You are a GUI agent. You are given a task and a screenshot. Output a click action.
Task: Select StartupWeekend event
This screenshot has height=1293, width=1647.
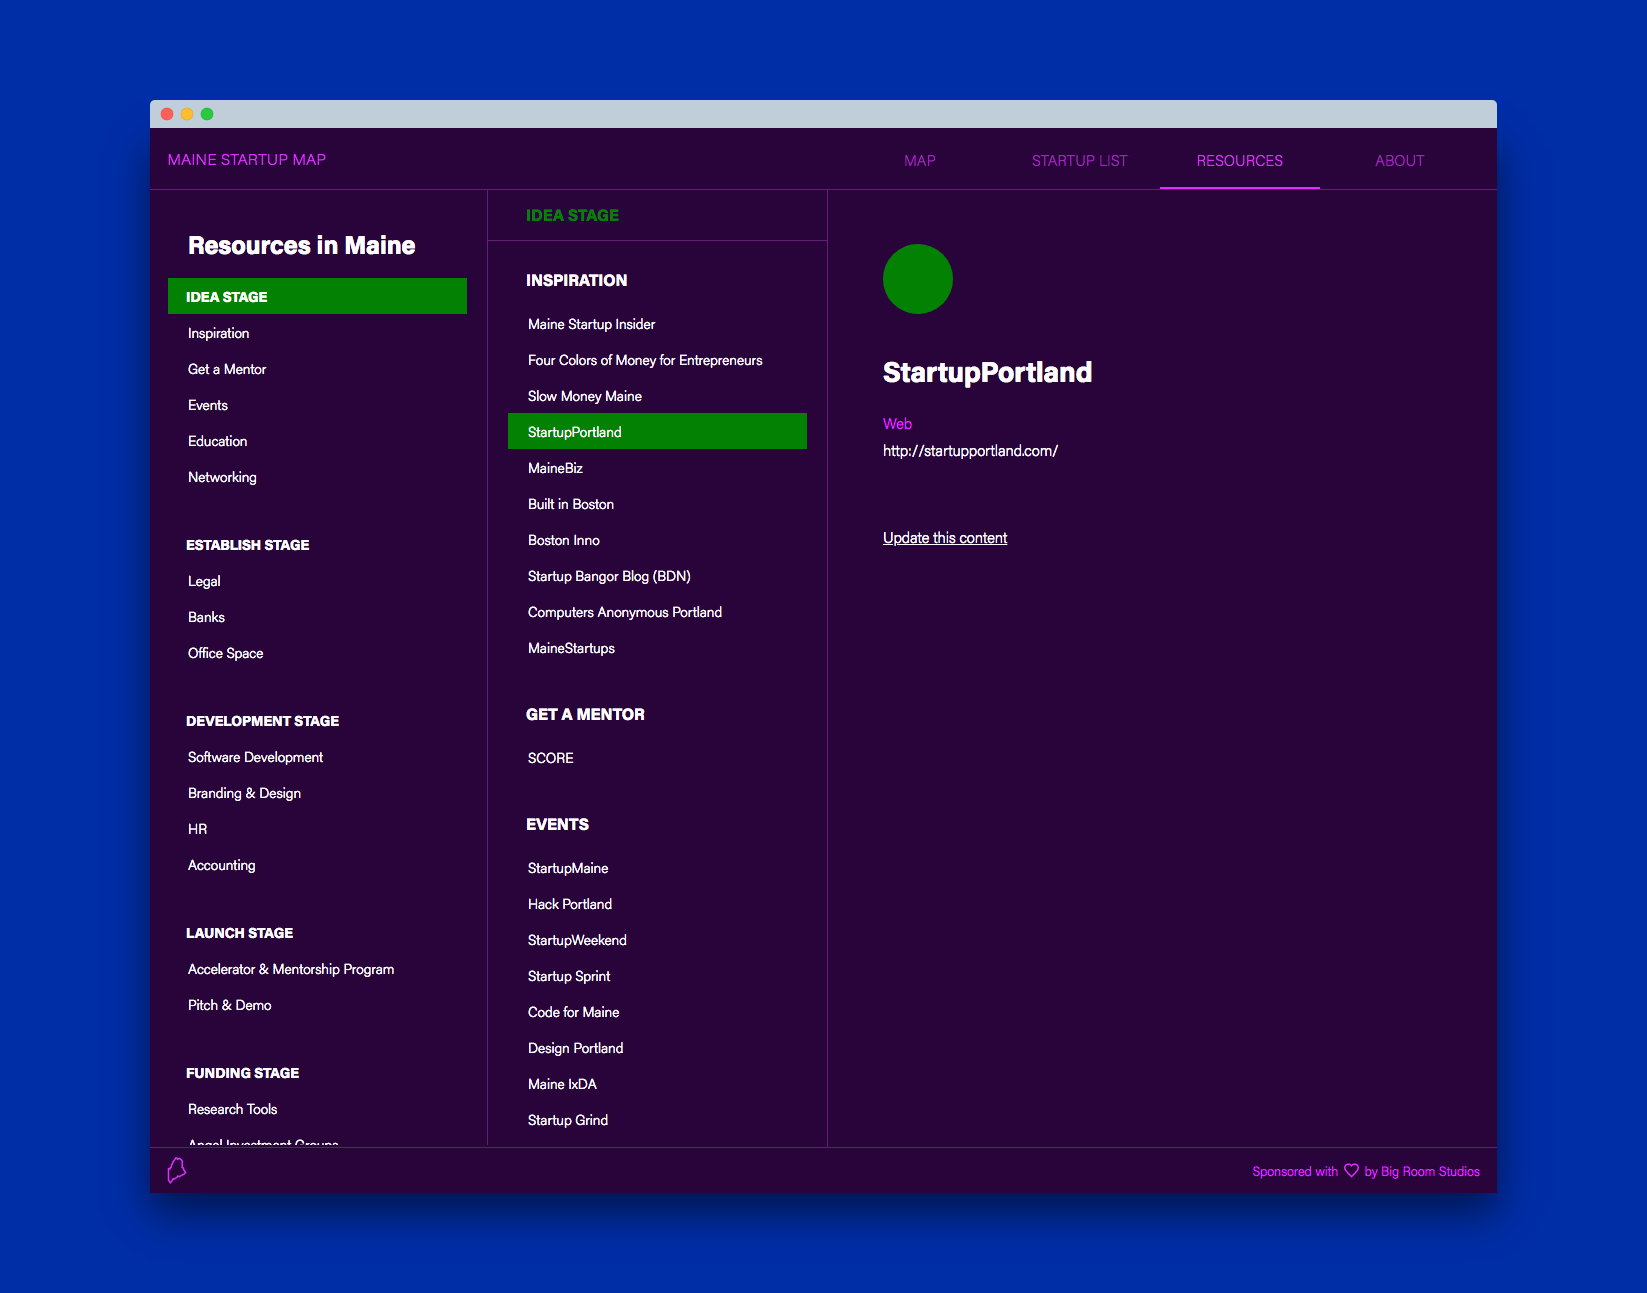click(577, 940)
